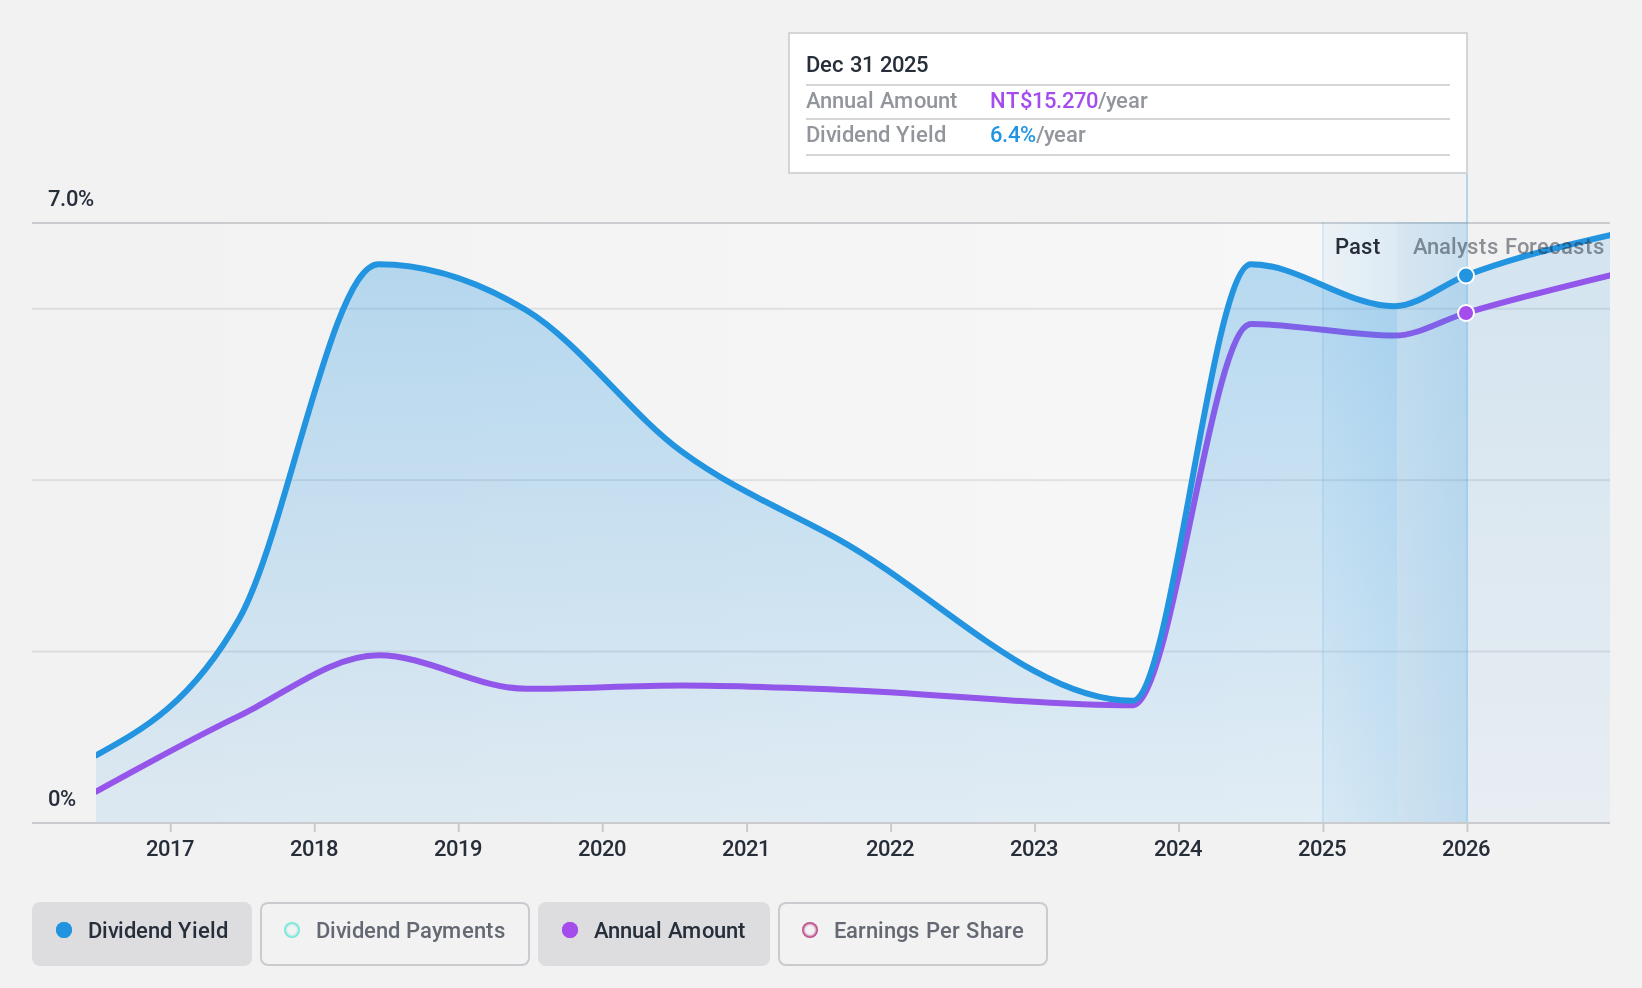
Task: Click the NT$15.270/year value in tooltip
Action: pyautogui.click(x=1069, y=101)
